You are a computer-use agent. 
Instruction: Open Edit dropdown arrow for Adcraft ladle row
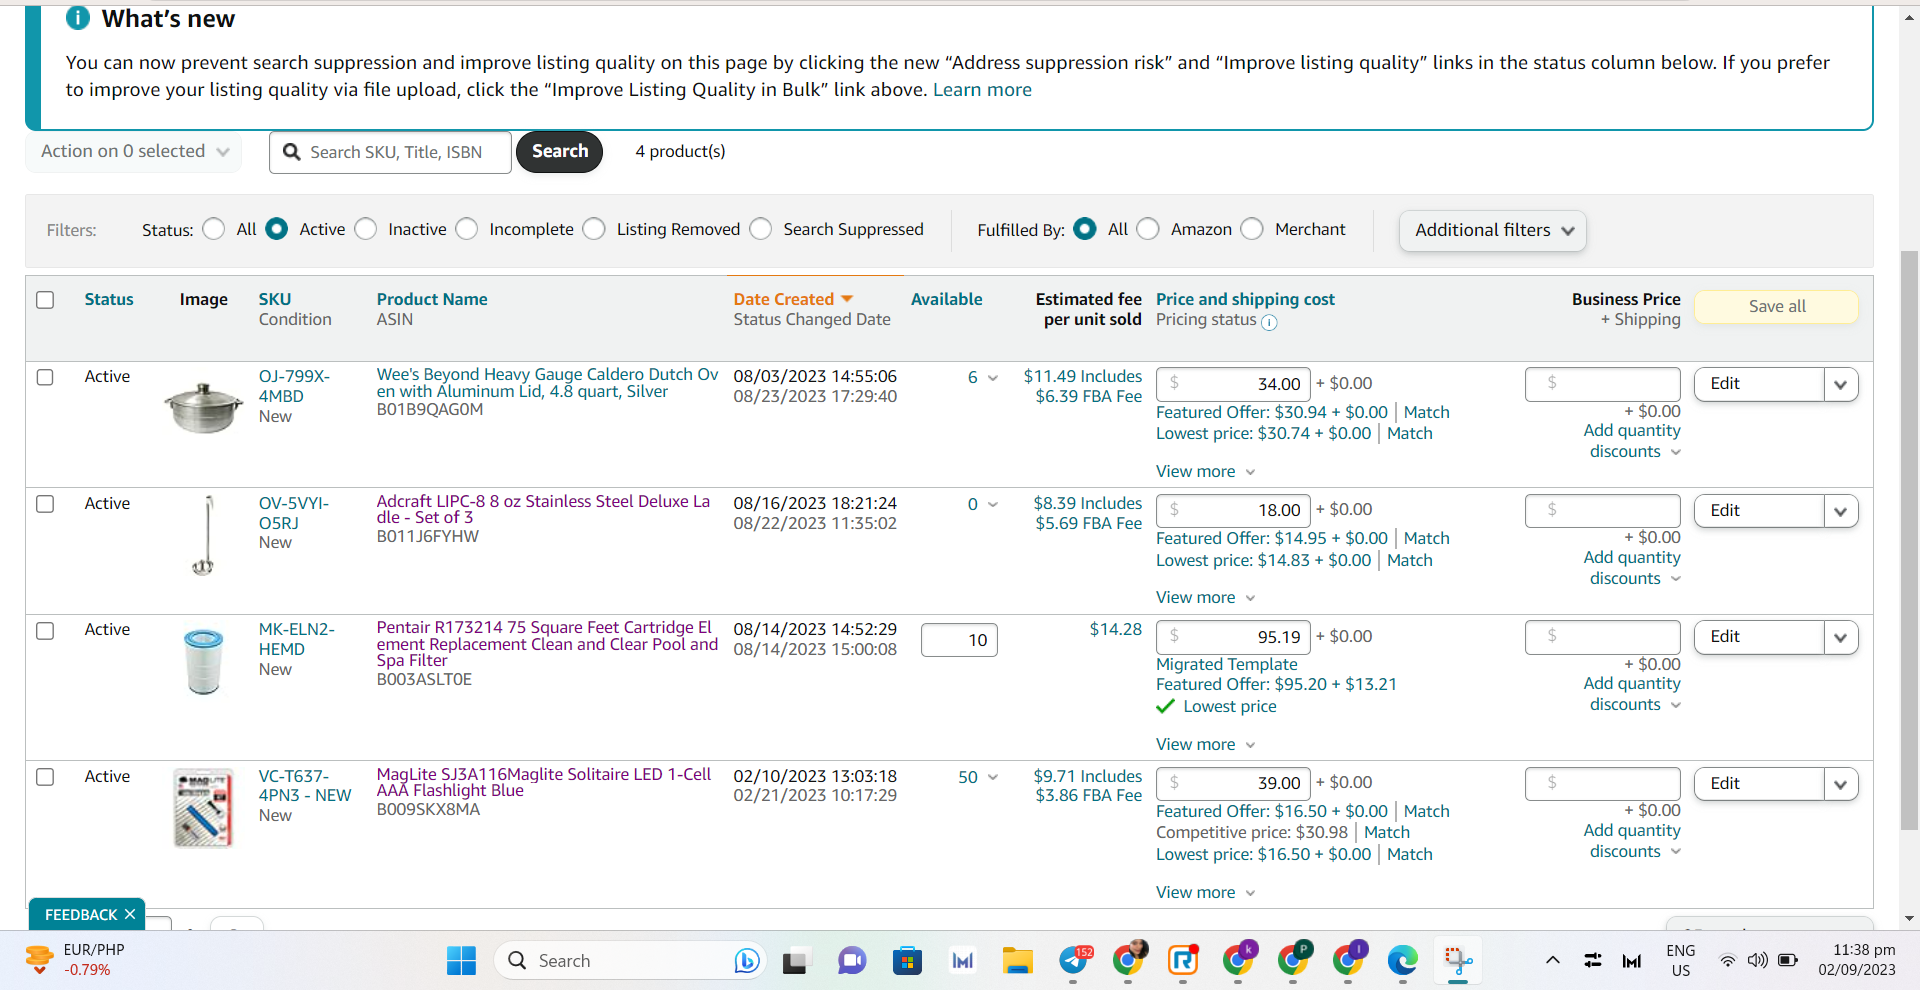tap(1841, 511)
